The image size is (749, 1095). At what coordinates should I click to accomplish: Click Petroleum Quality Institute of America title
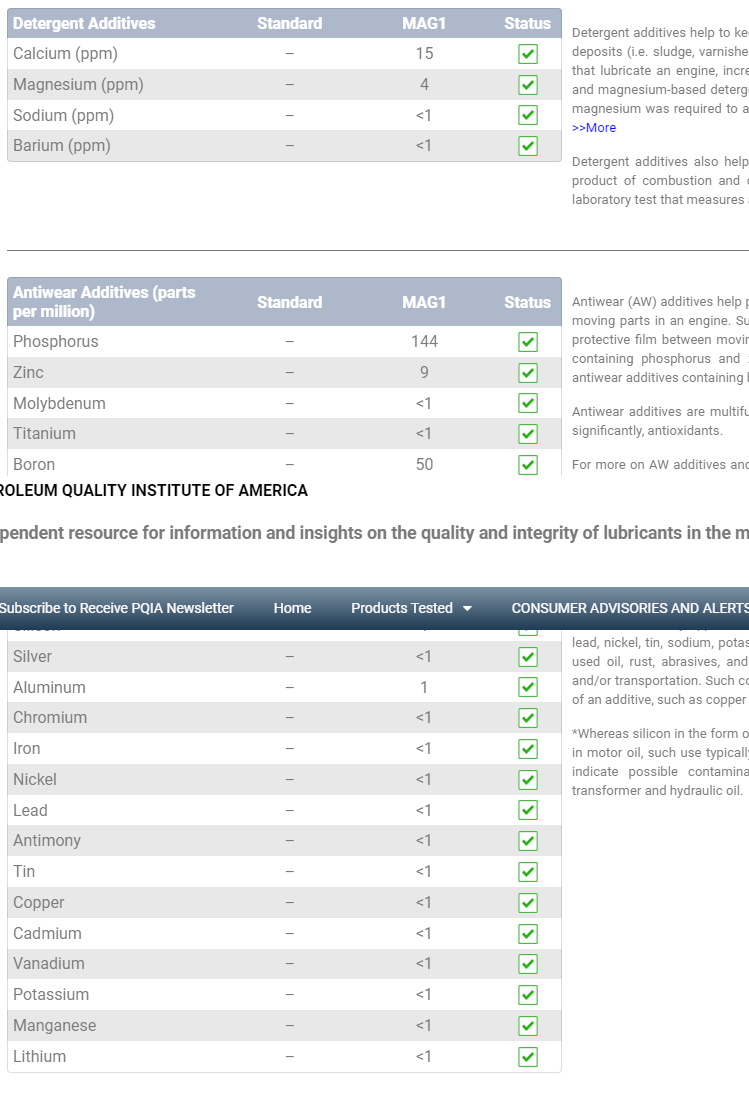click(x=154, y=490)
